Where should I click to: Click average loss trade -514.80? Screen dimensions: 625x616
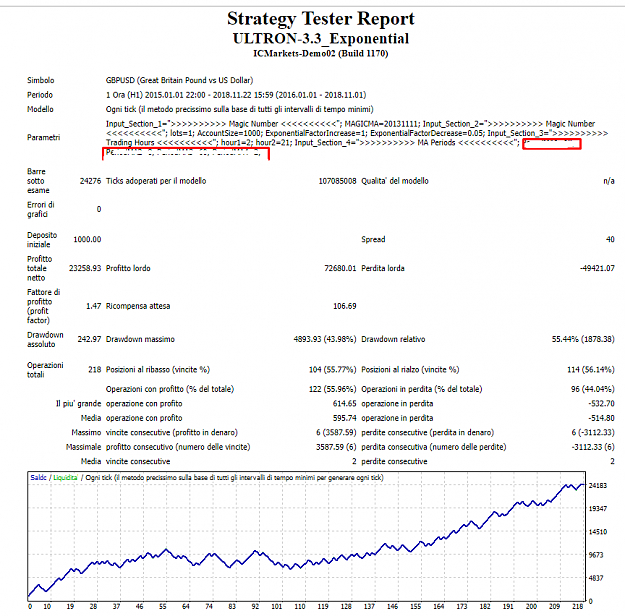(601, 418)
